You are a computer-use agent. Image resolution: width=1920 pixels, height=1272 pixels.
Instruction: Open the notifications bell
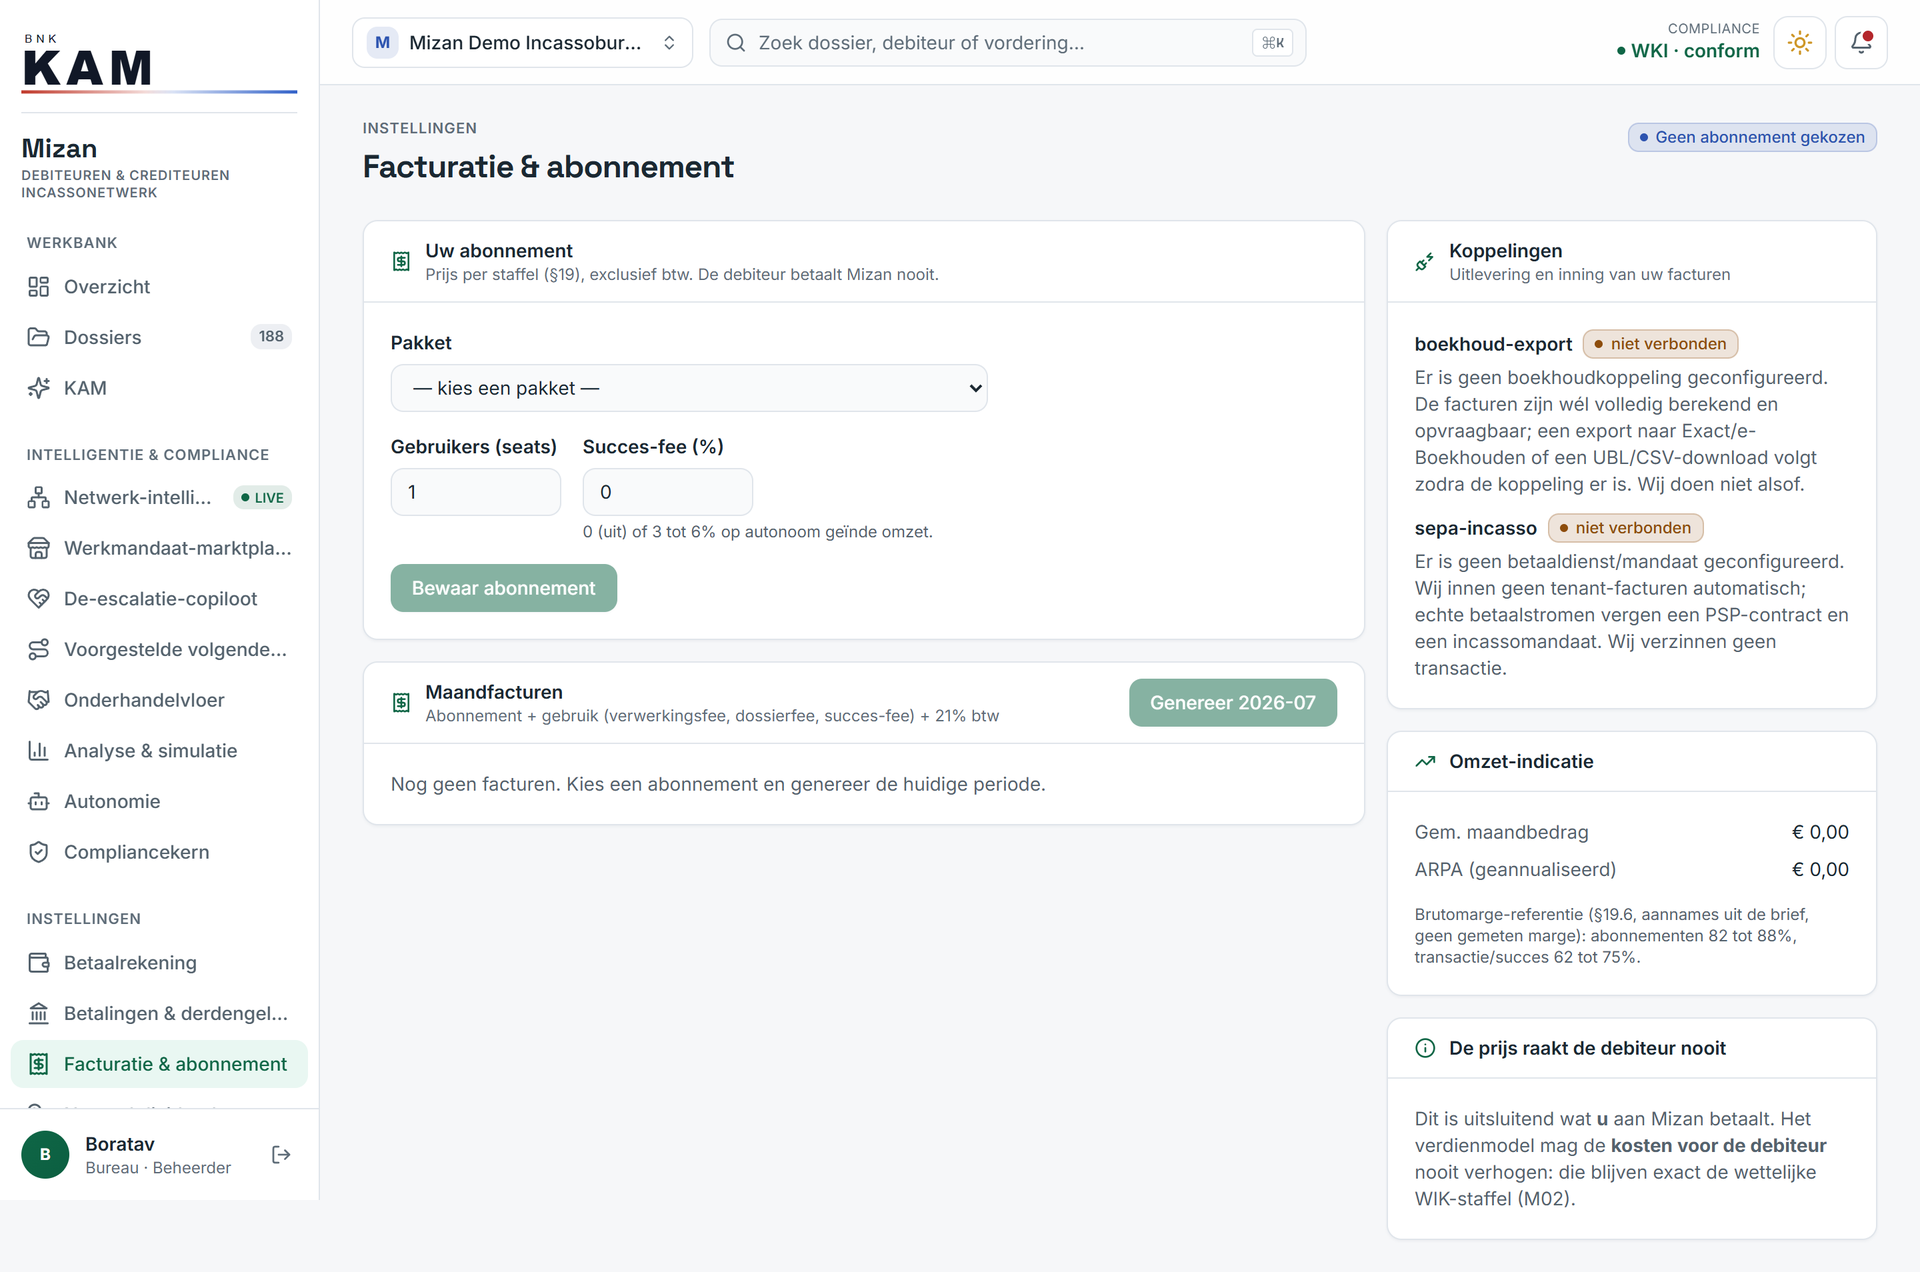(x=1861, y=43)
